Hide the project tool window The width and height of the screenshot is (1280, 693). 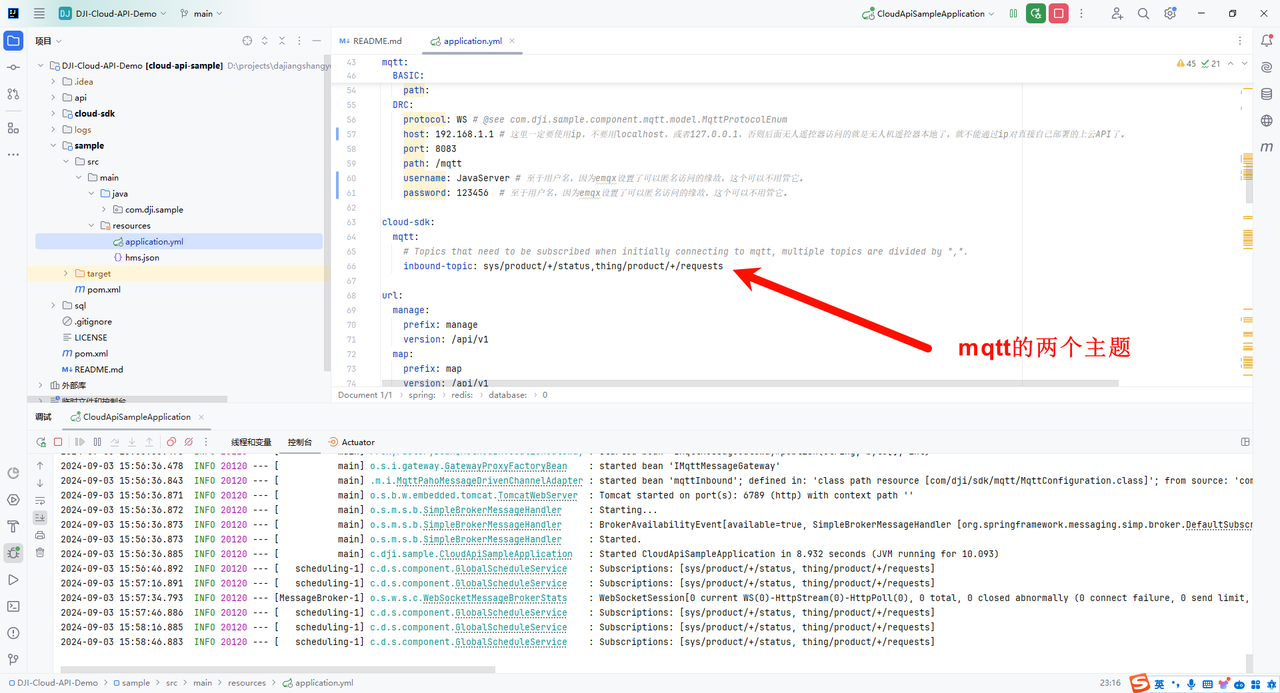pyautogui.click(x=316, y=41)
